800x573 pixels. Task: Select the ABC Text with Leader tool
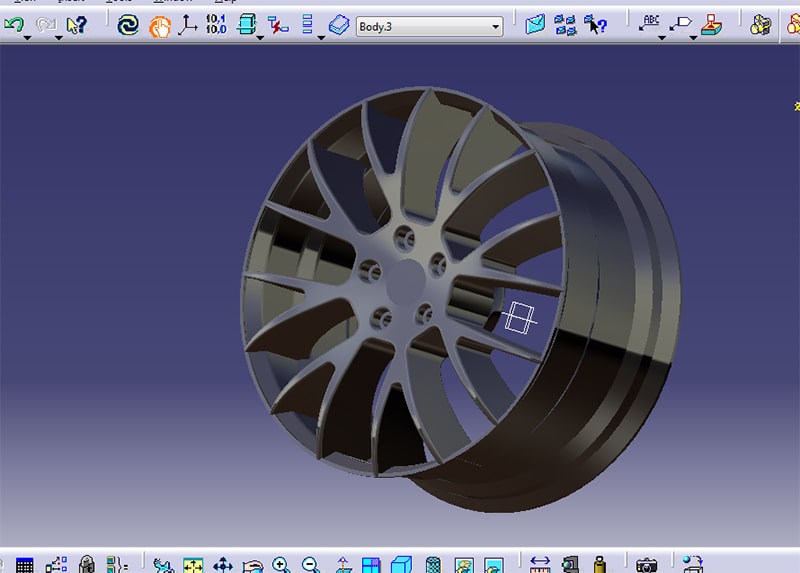click(x=649, y=23)
